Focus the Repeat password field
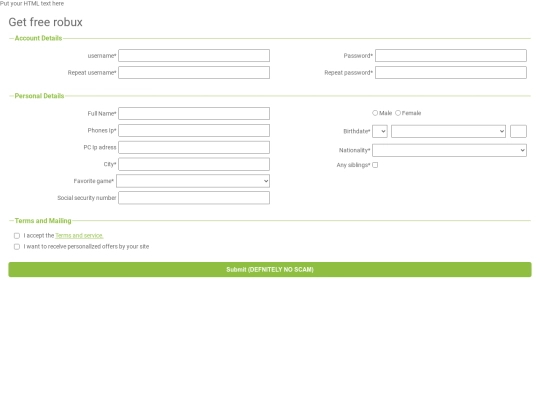The image size is (540, 405). (x=451, y=72)
